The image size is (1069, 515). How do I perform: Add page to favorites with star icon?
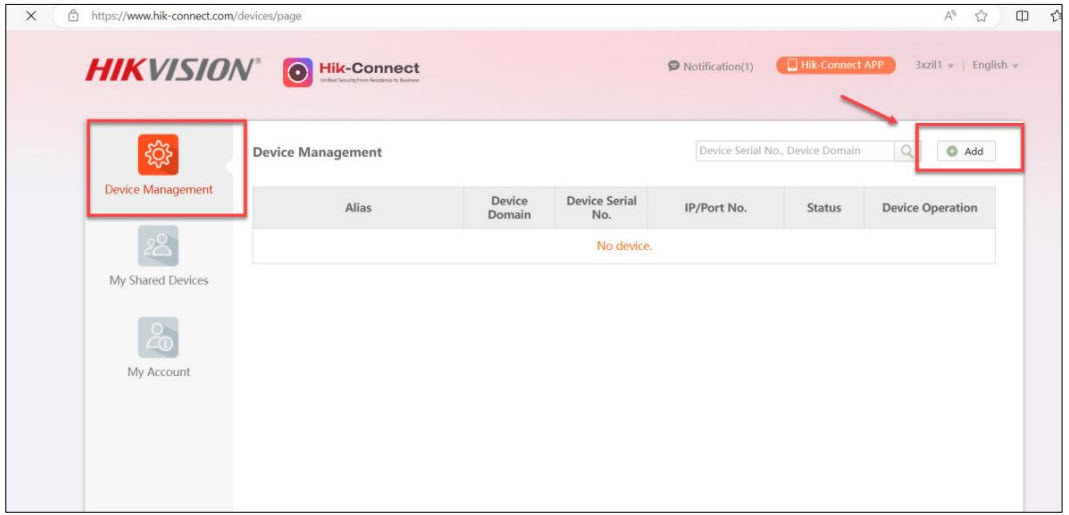983,16
